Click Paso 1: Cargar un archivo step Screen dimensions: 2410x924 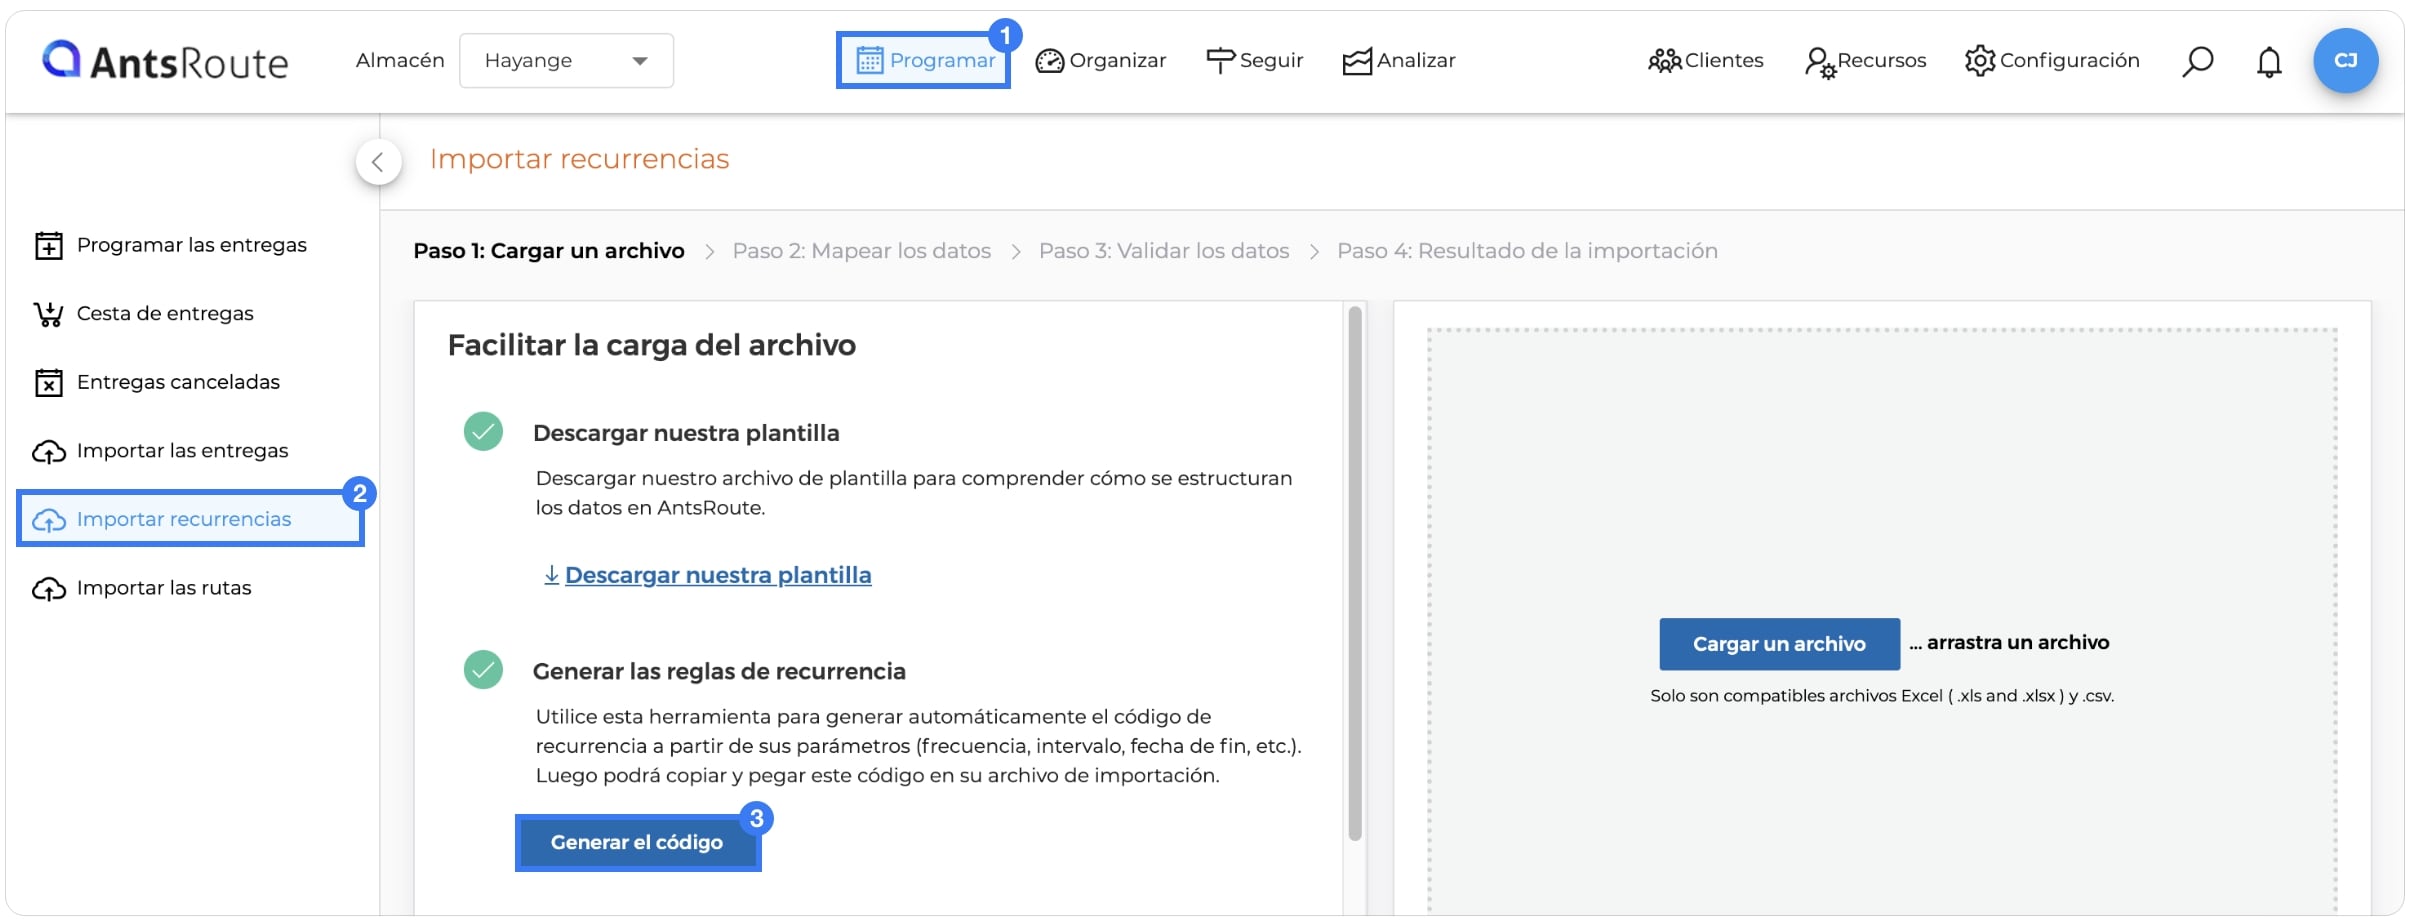[x=549, y=251]
